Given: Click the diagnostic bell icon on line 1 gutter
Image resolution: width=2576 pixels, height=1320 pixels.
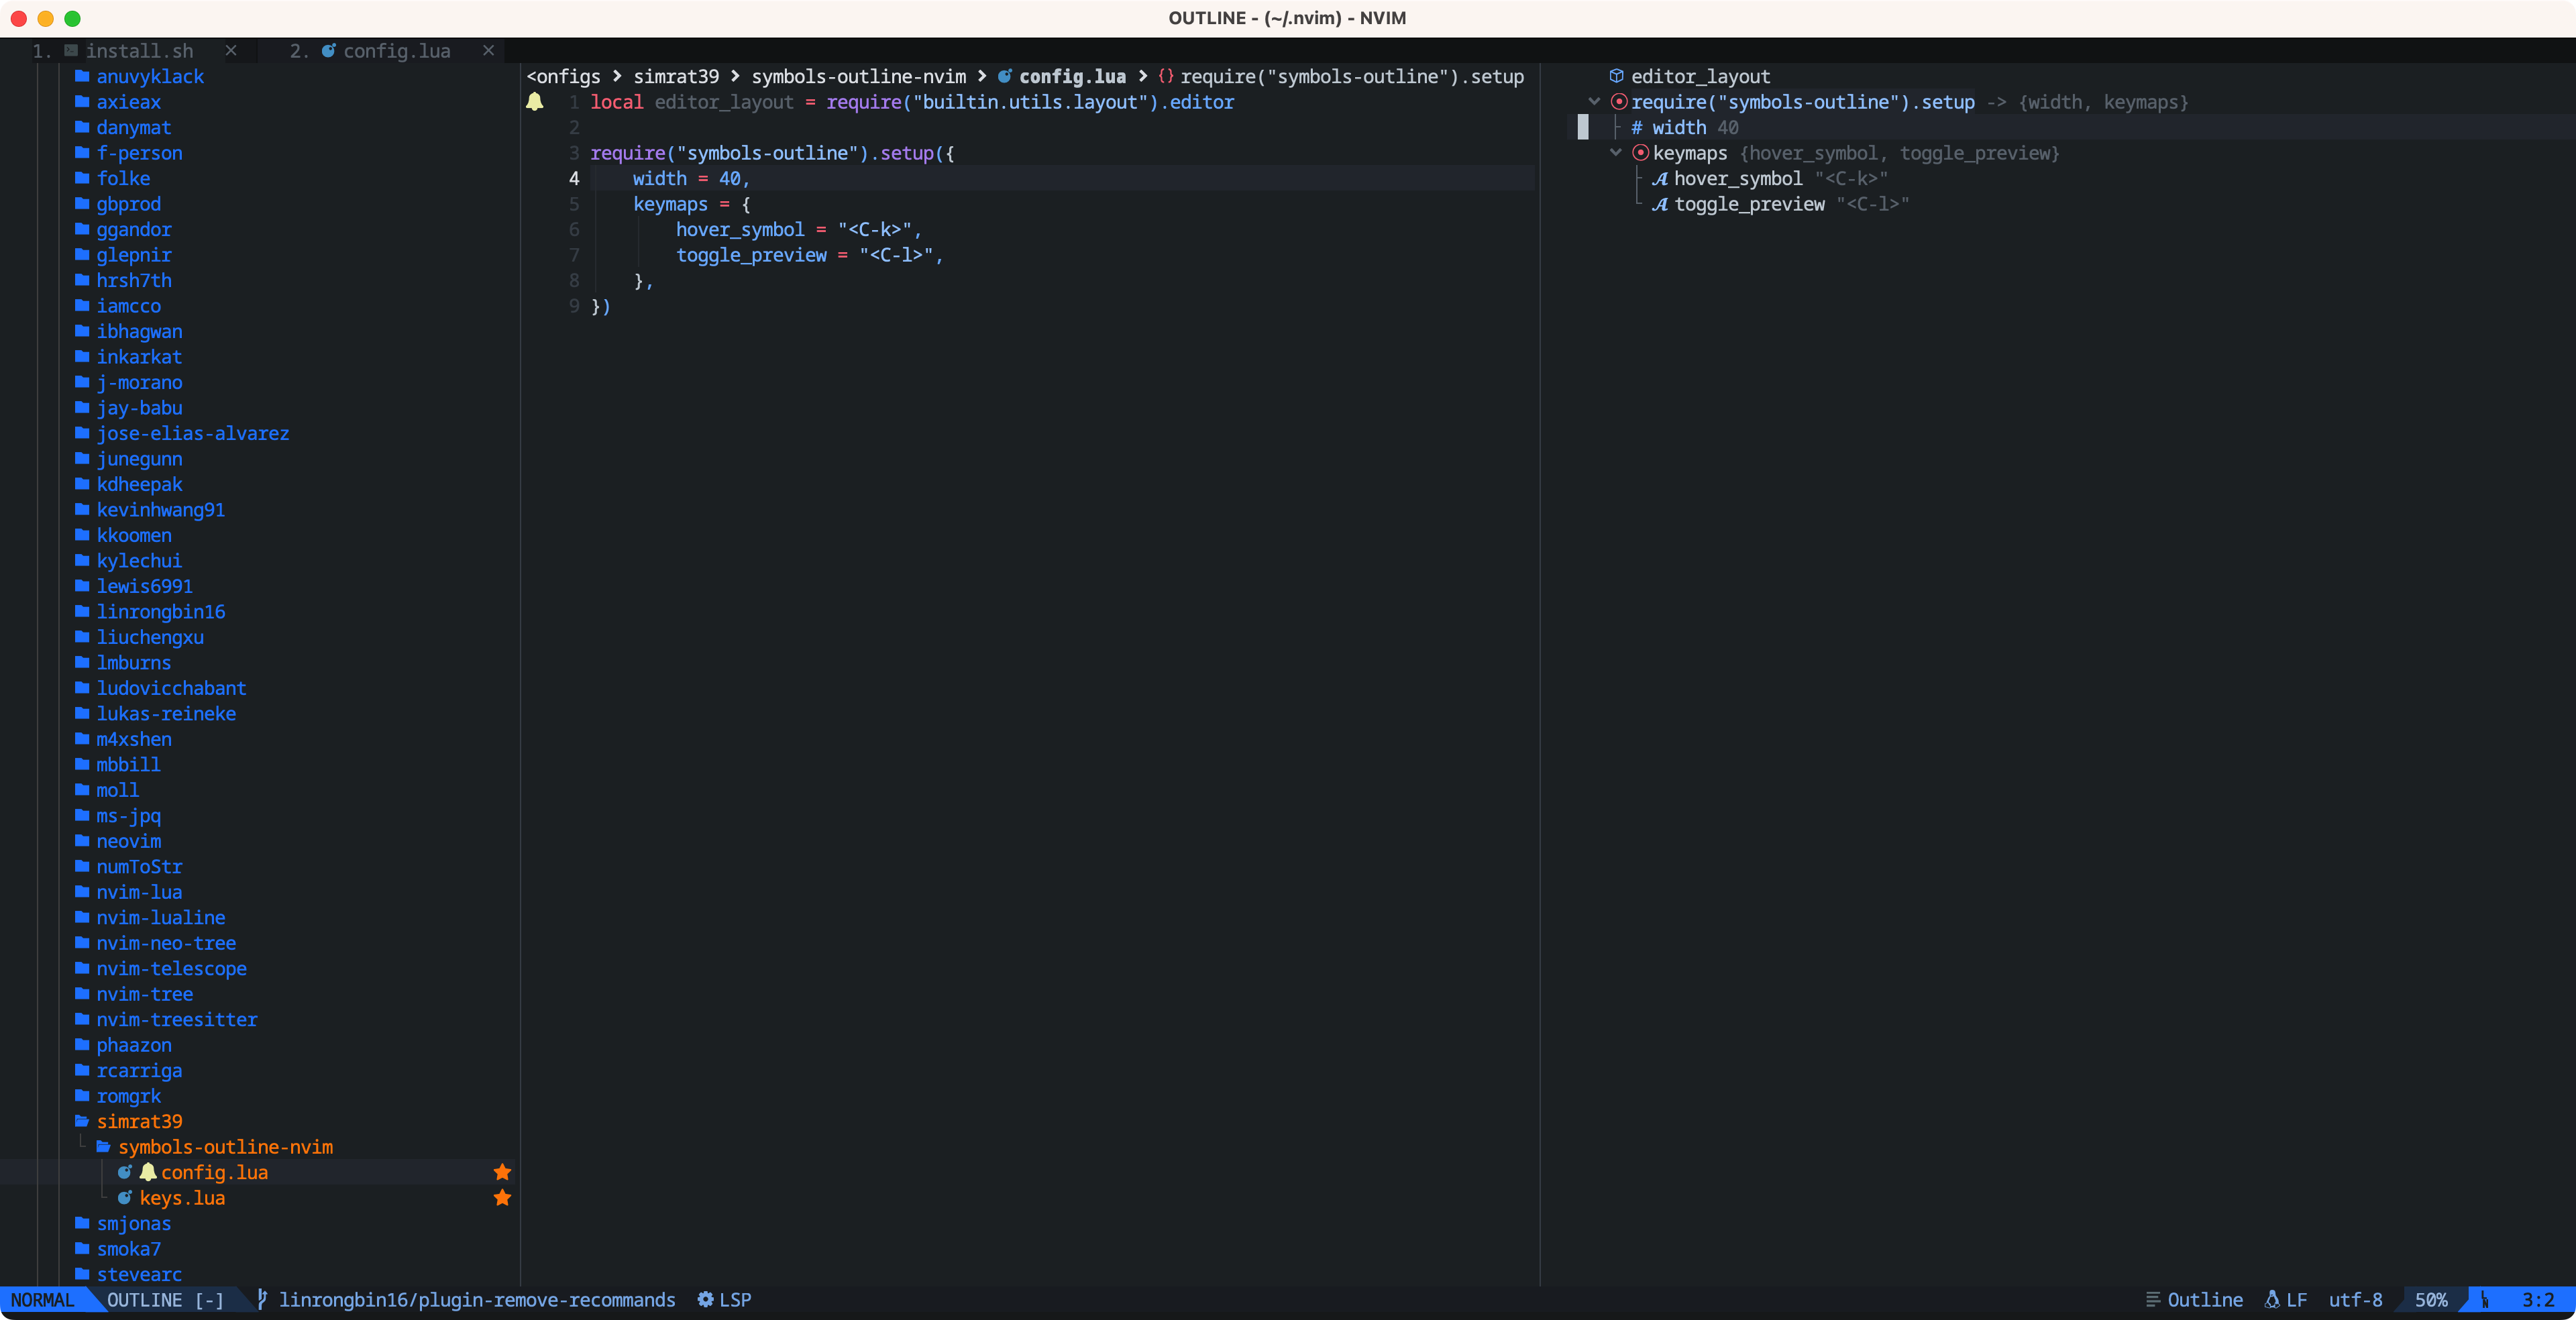Looking at the screenshot, I should tap(536, 102).
